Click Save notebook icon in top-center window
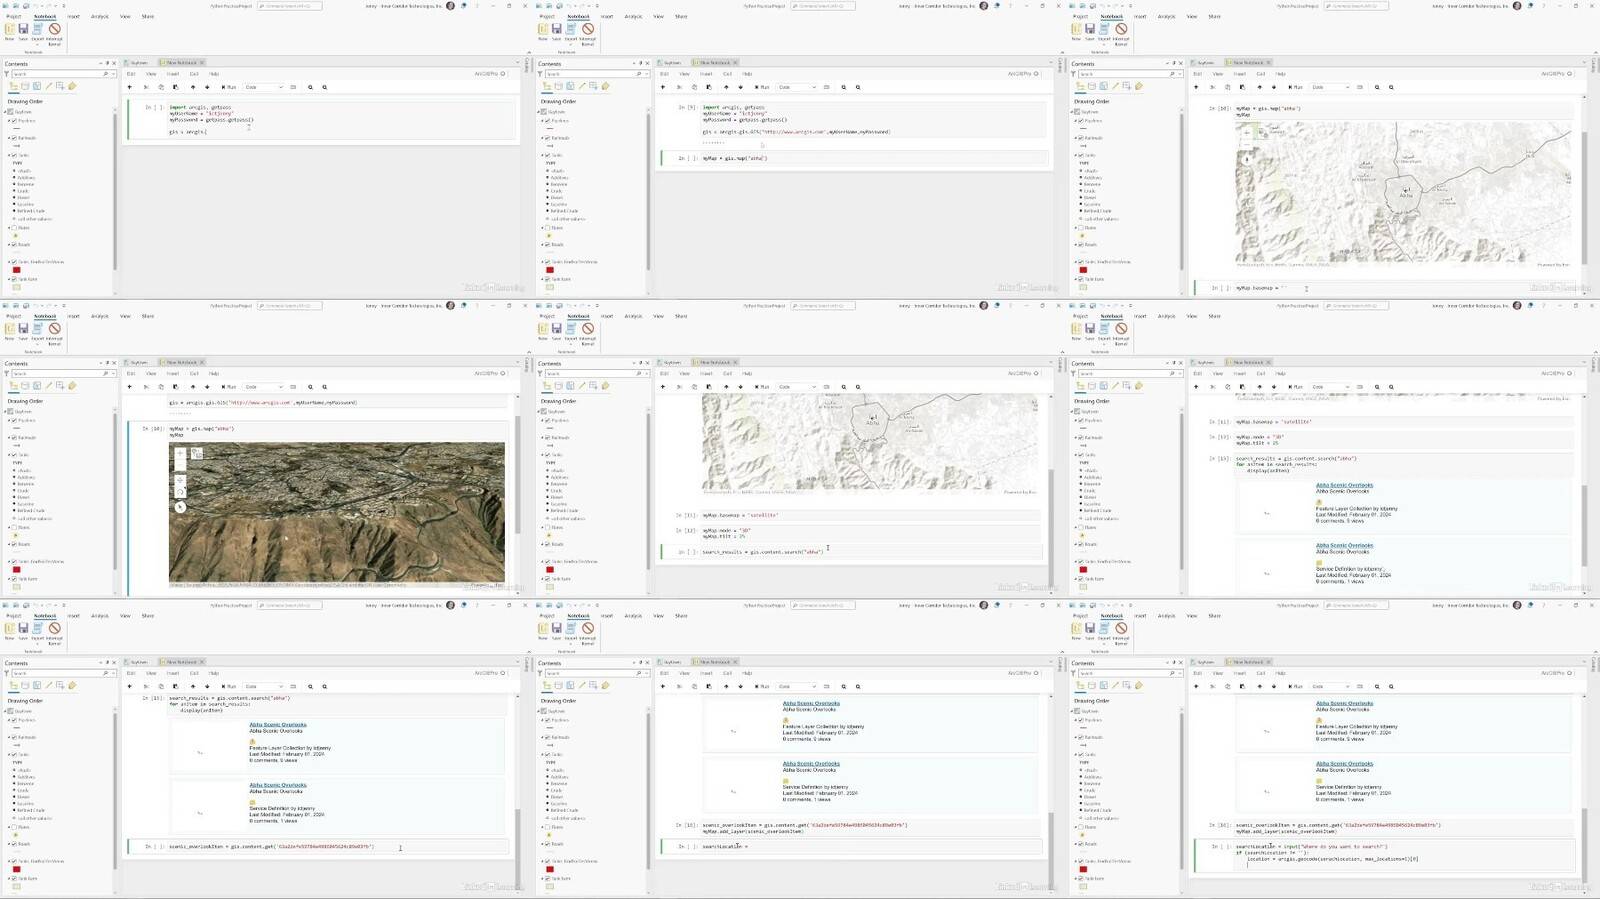This screenshot has width=1600, height=899. pos(557,30)
